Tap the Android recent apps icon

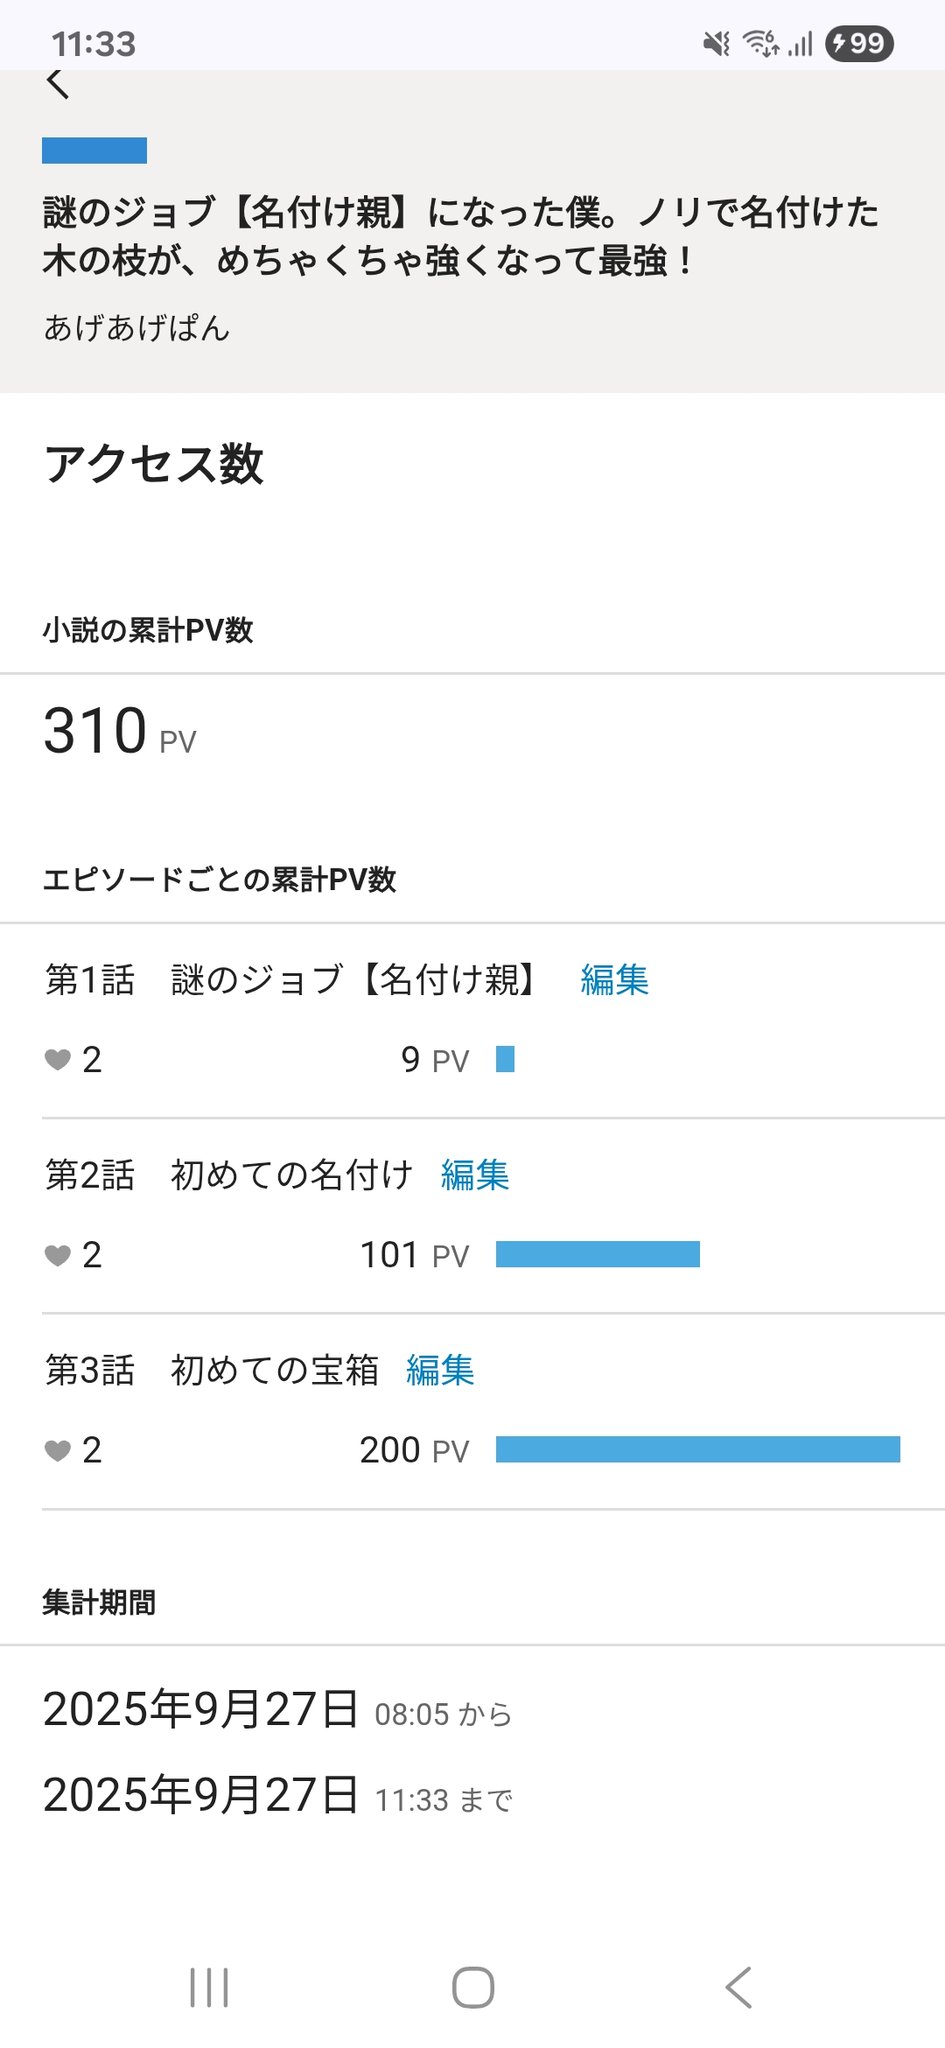click(209, 1987)
